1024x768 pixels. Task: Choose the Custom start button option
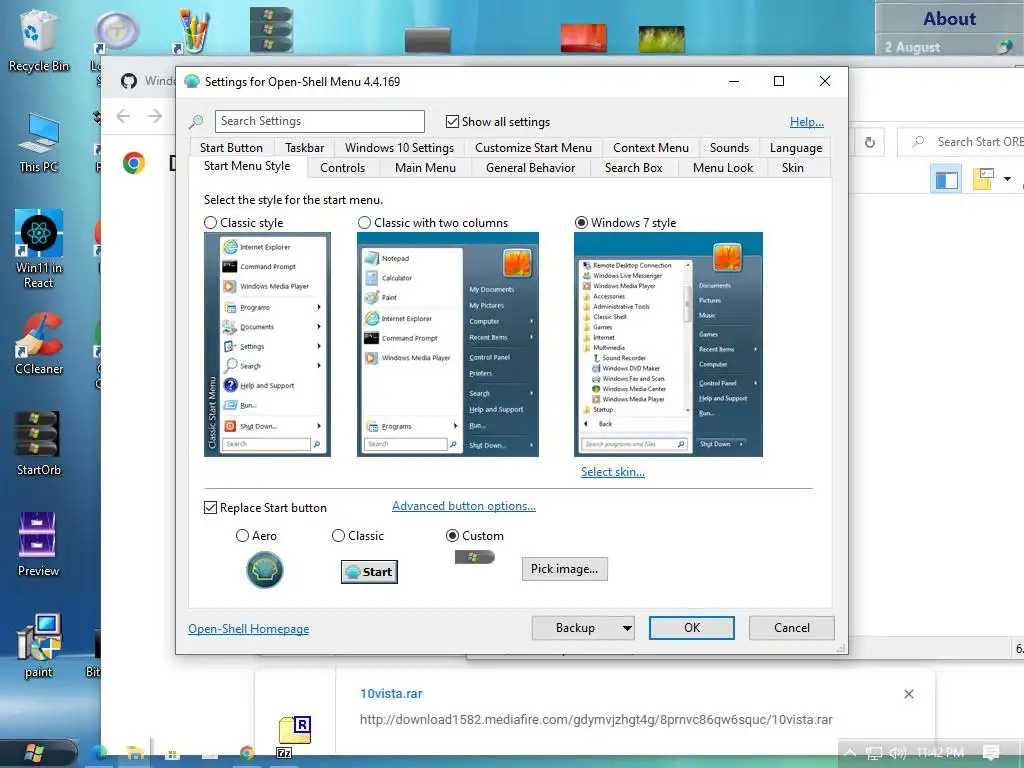[452, 536]
